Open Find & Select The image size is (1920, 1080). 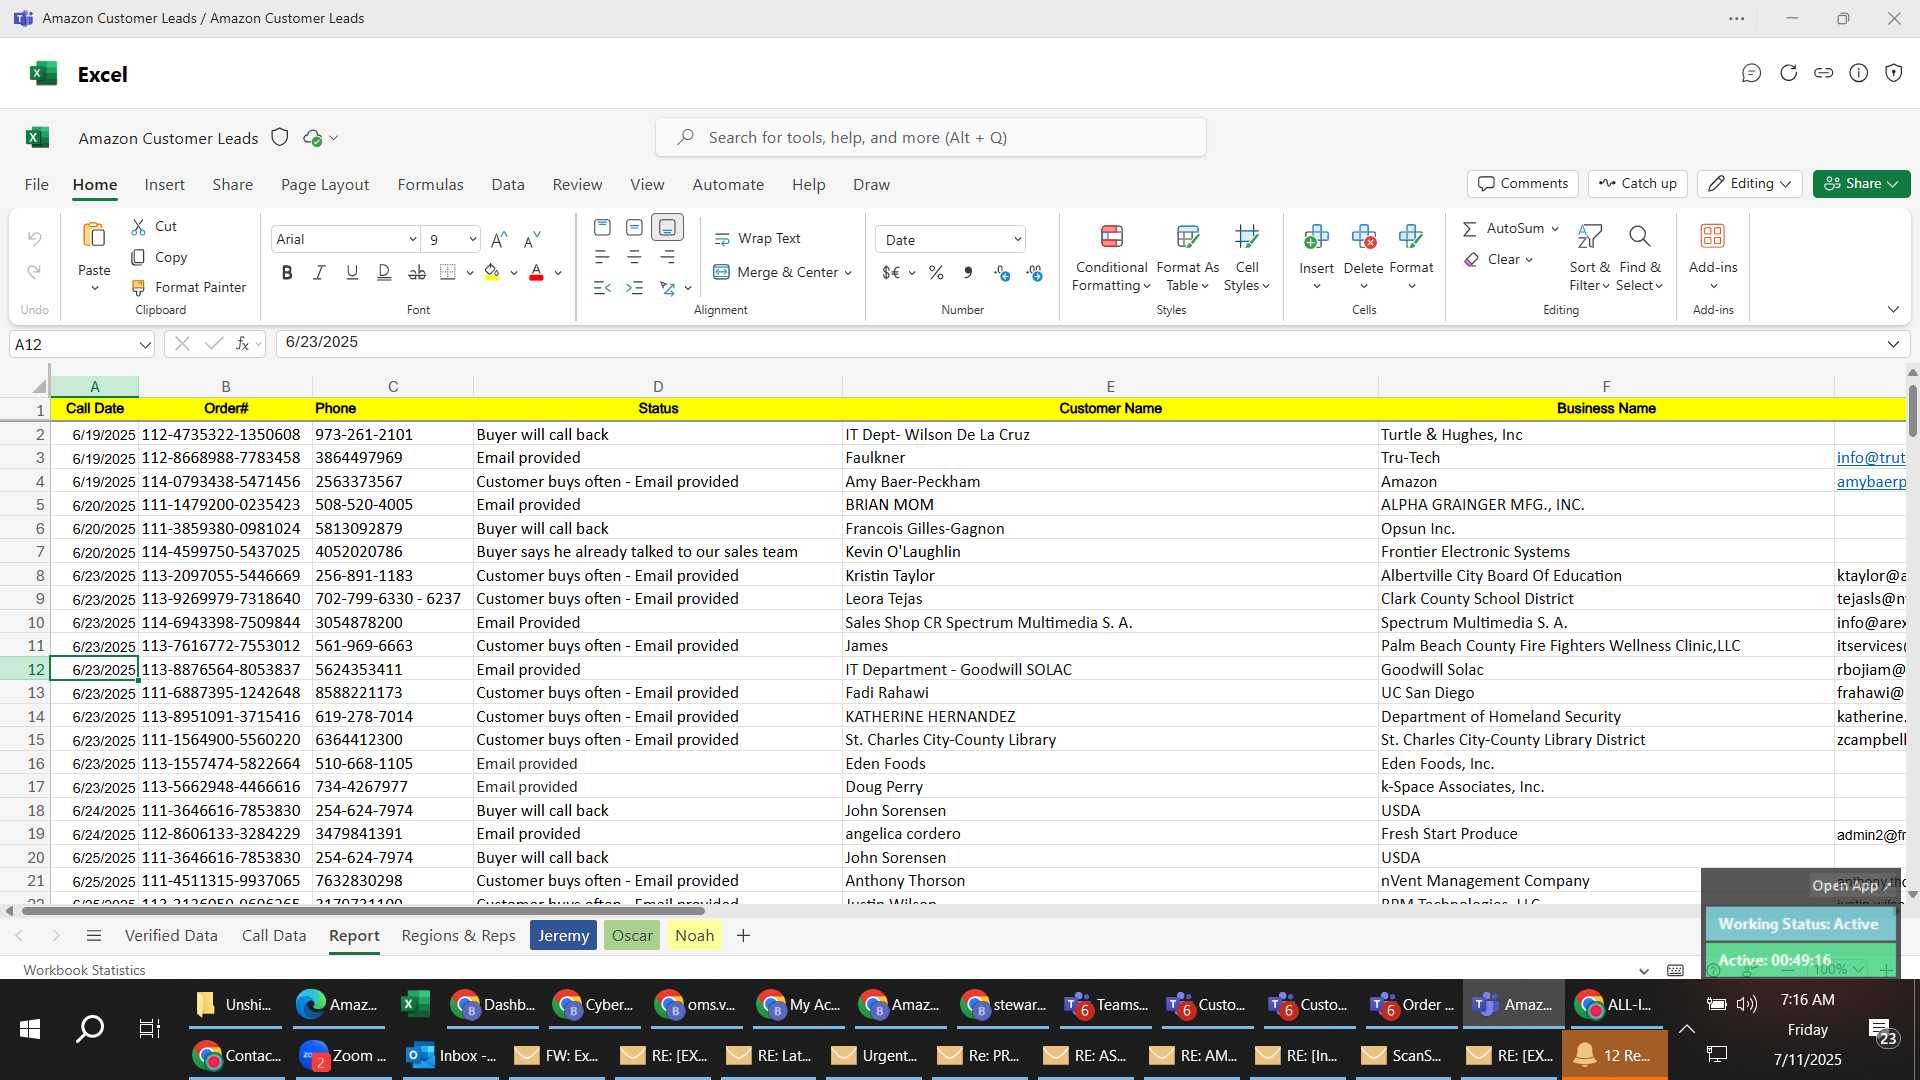[1640, 258]
